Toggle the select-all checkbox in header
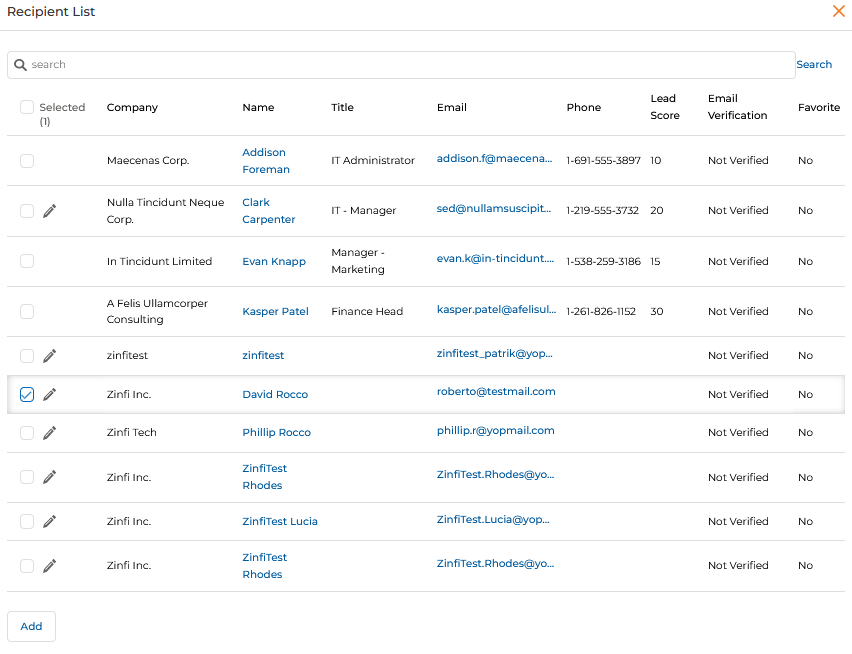 pyautogui.click(x=27, y=107)
